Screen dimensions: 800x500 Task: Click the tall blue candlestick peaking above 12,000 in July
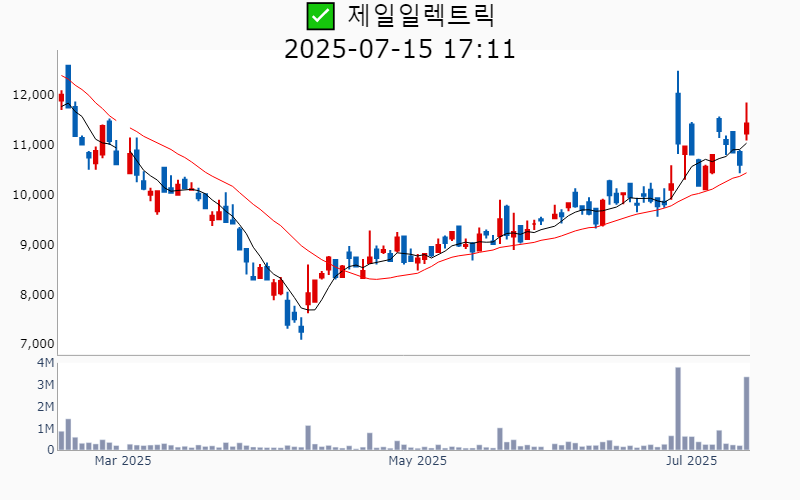(678, 113)
